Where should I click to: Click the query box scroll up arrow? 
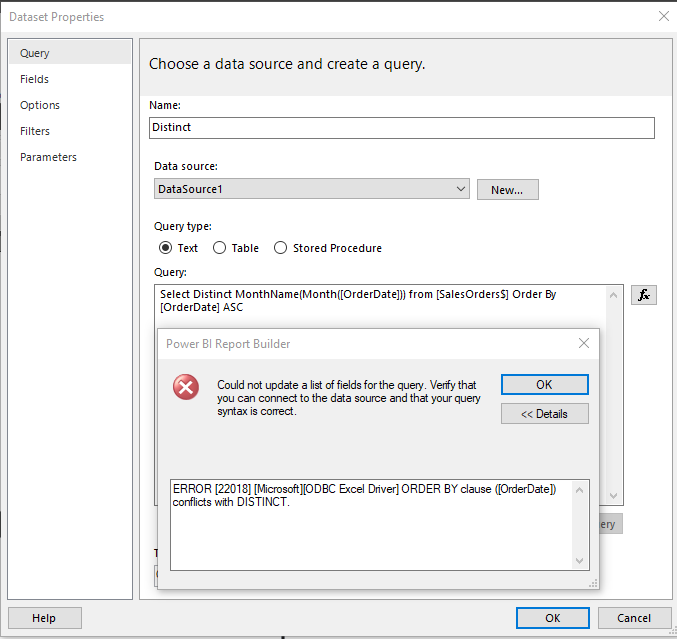(x=613, y=295)
